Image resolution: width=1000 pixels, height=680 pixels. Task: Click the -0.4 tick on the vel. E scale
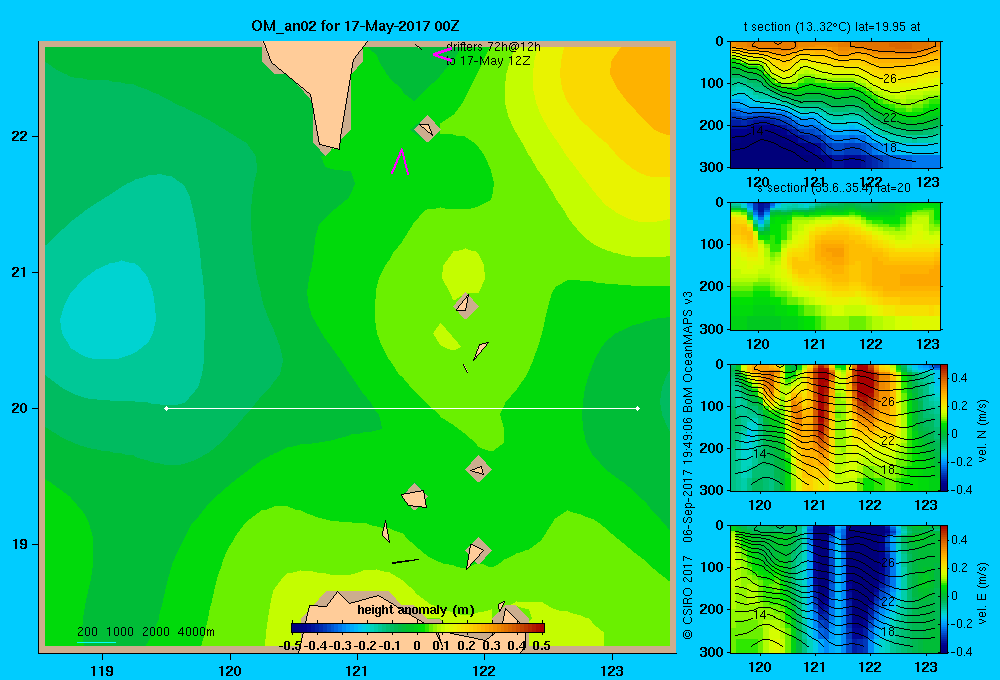point(962,651)
